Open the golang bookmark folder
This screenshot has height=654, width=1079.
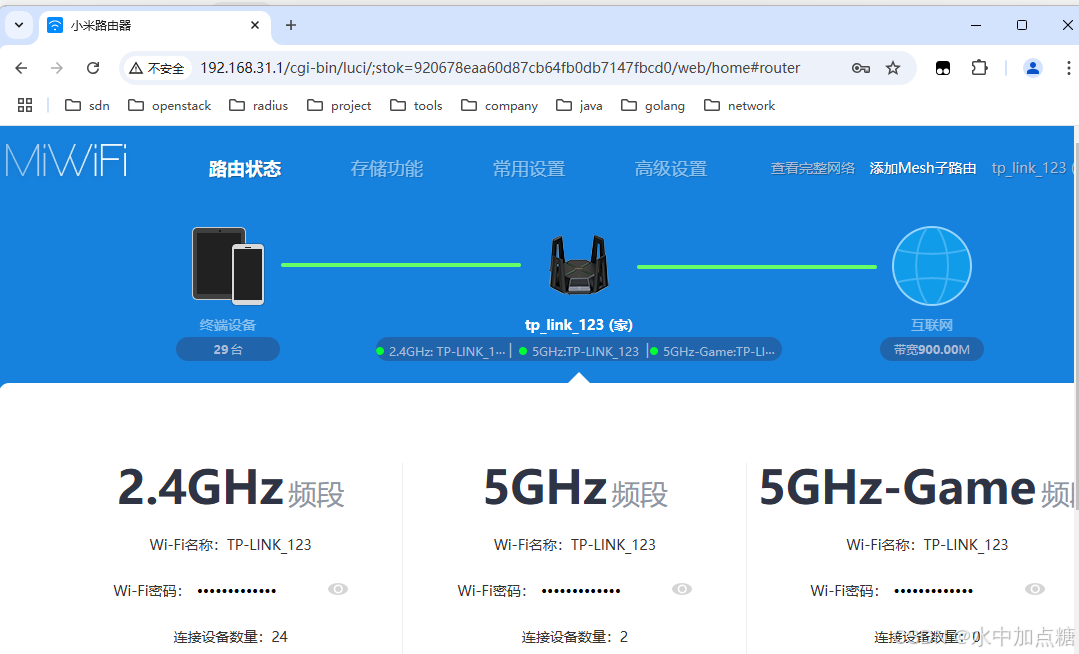(x=653, y=105)
